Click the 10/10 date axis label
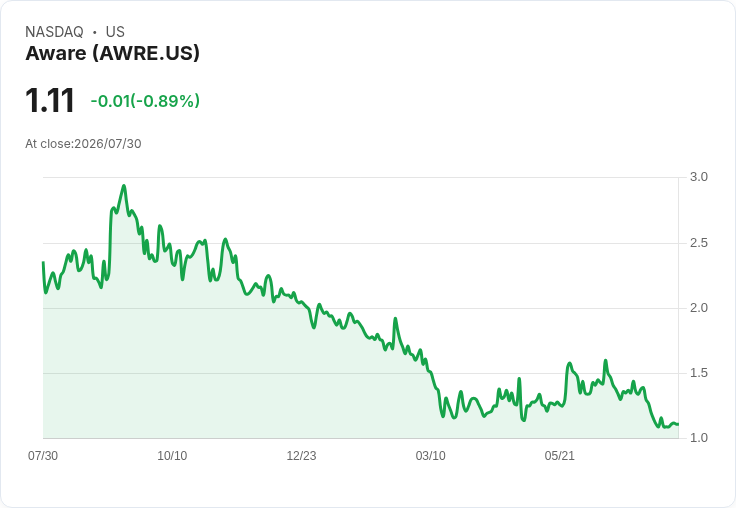Viewport: 736px width, 508px height. pyautogui.click(x=172, y=455)
